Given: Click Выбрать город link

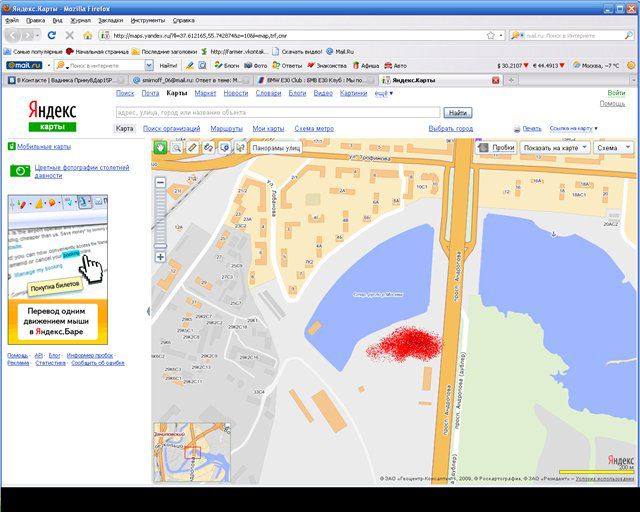Looking at the screenshot, I should (451, 128).
